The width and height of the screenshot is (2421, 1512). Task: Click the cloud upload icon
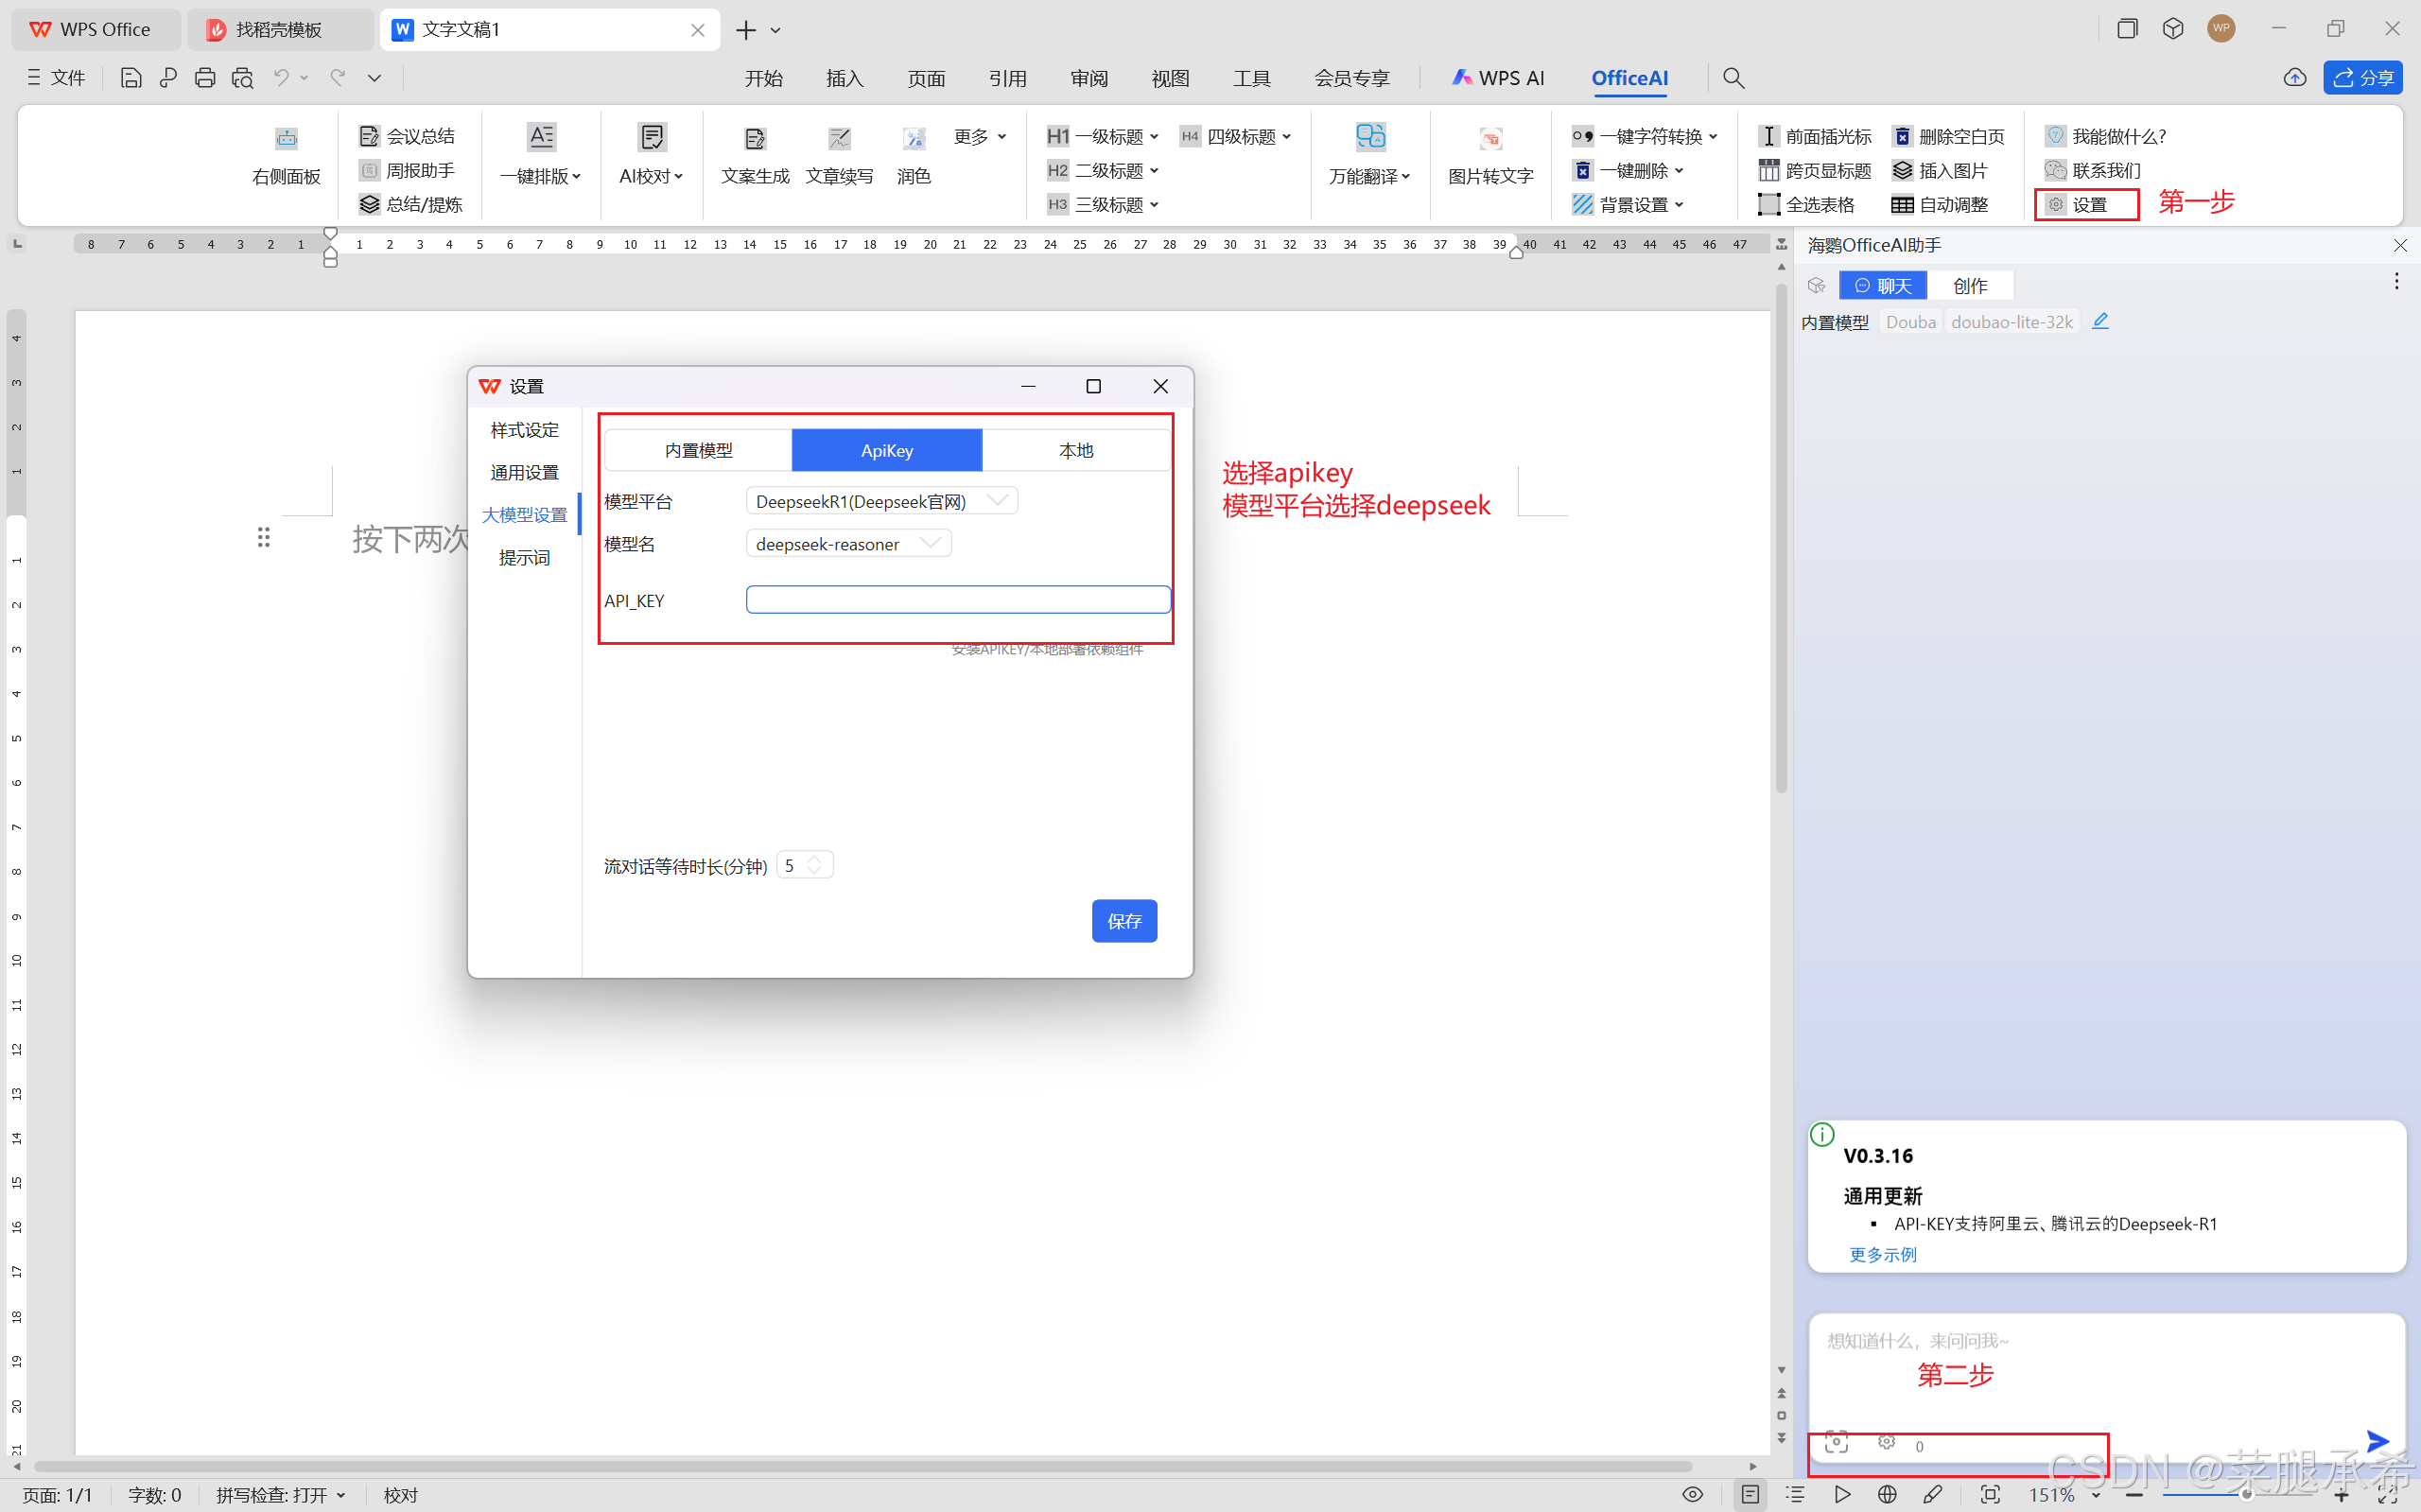coord(2295,78)
